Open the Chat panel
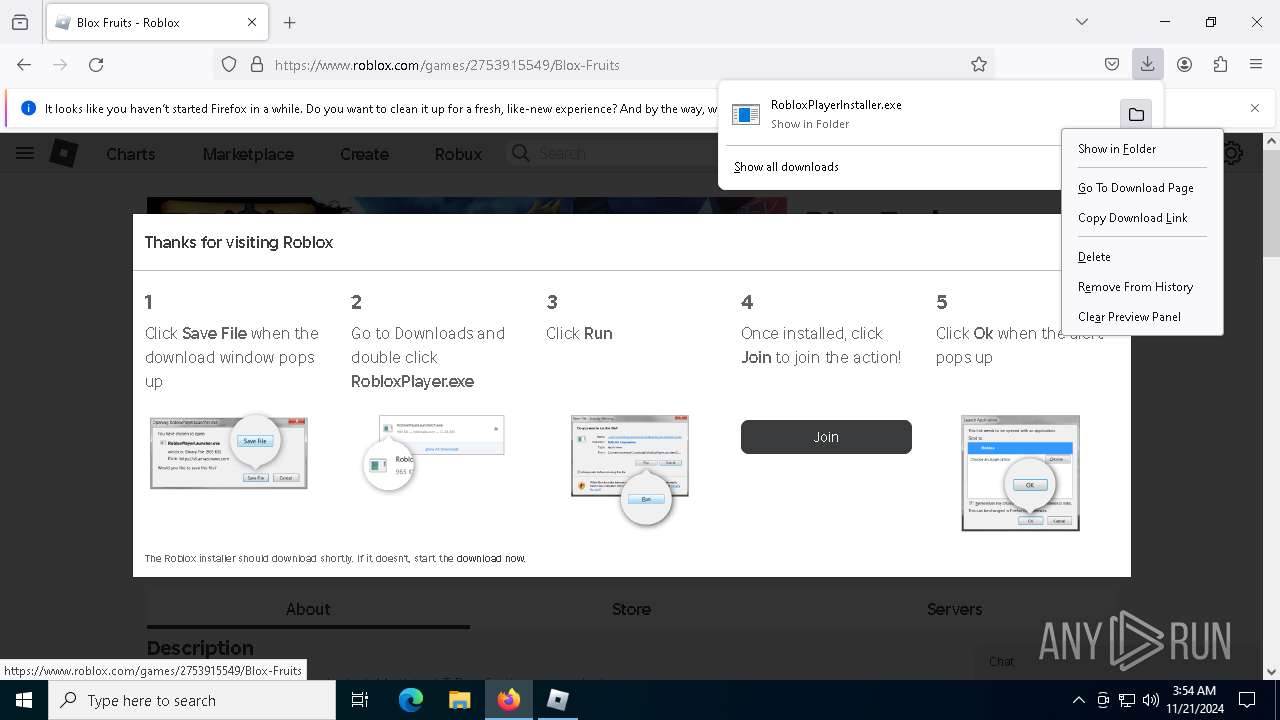Image resolution: width=1280 pixels, height=720 pixels. (1002, 661)
